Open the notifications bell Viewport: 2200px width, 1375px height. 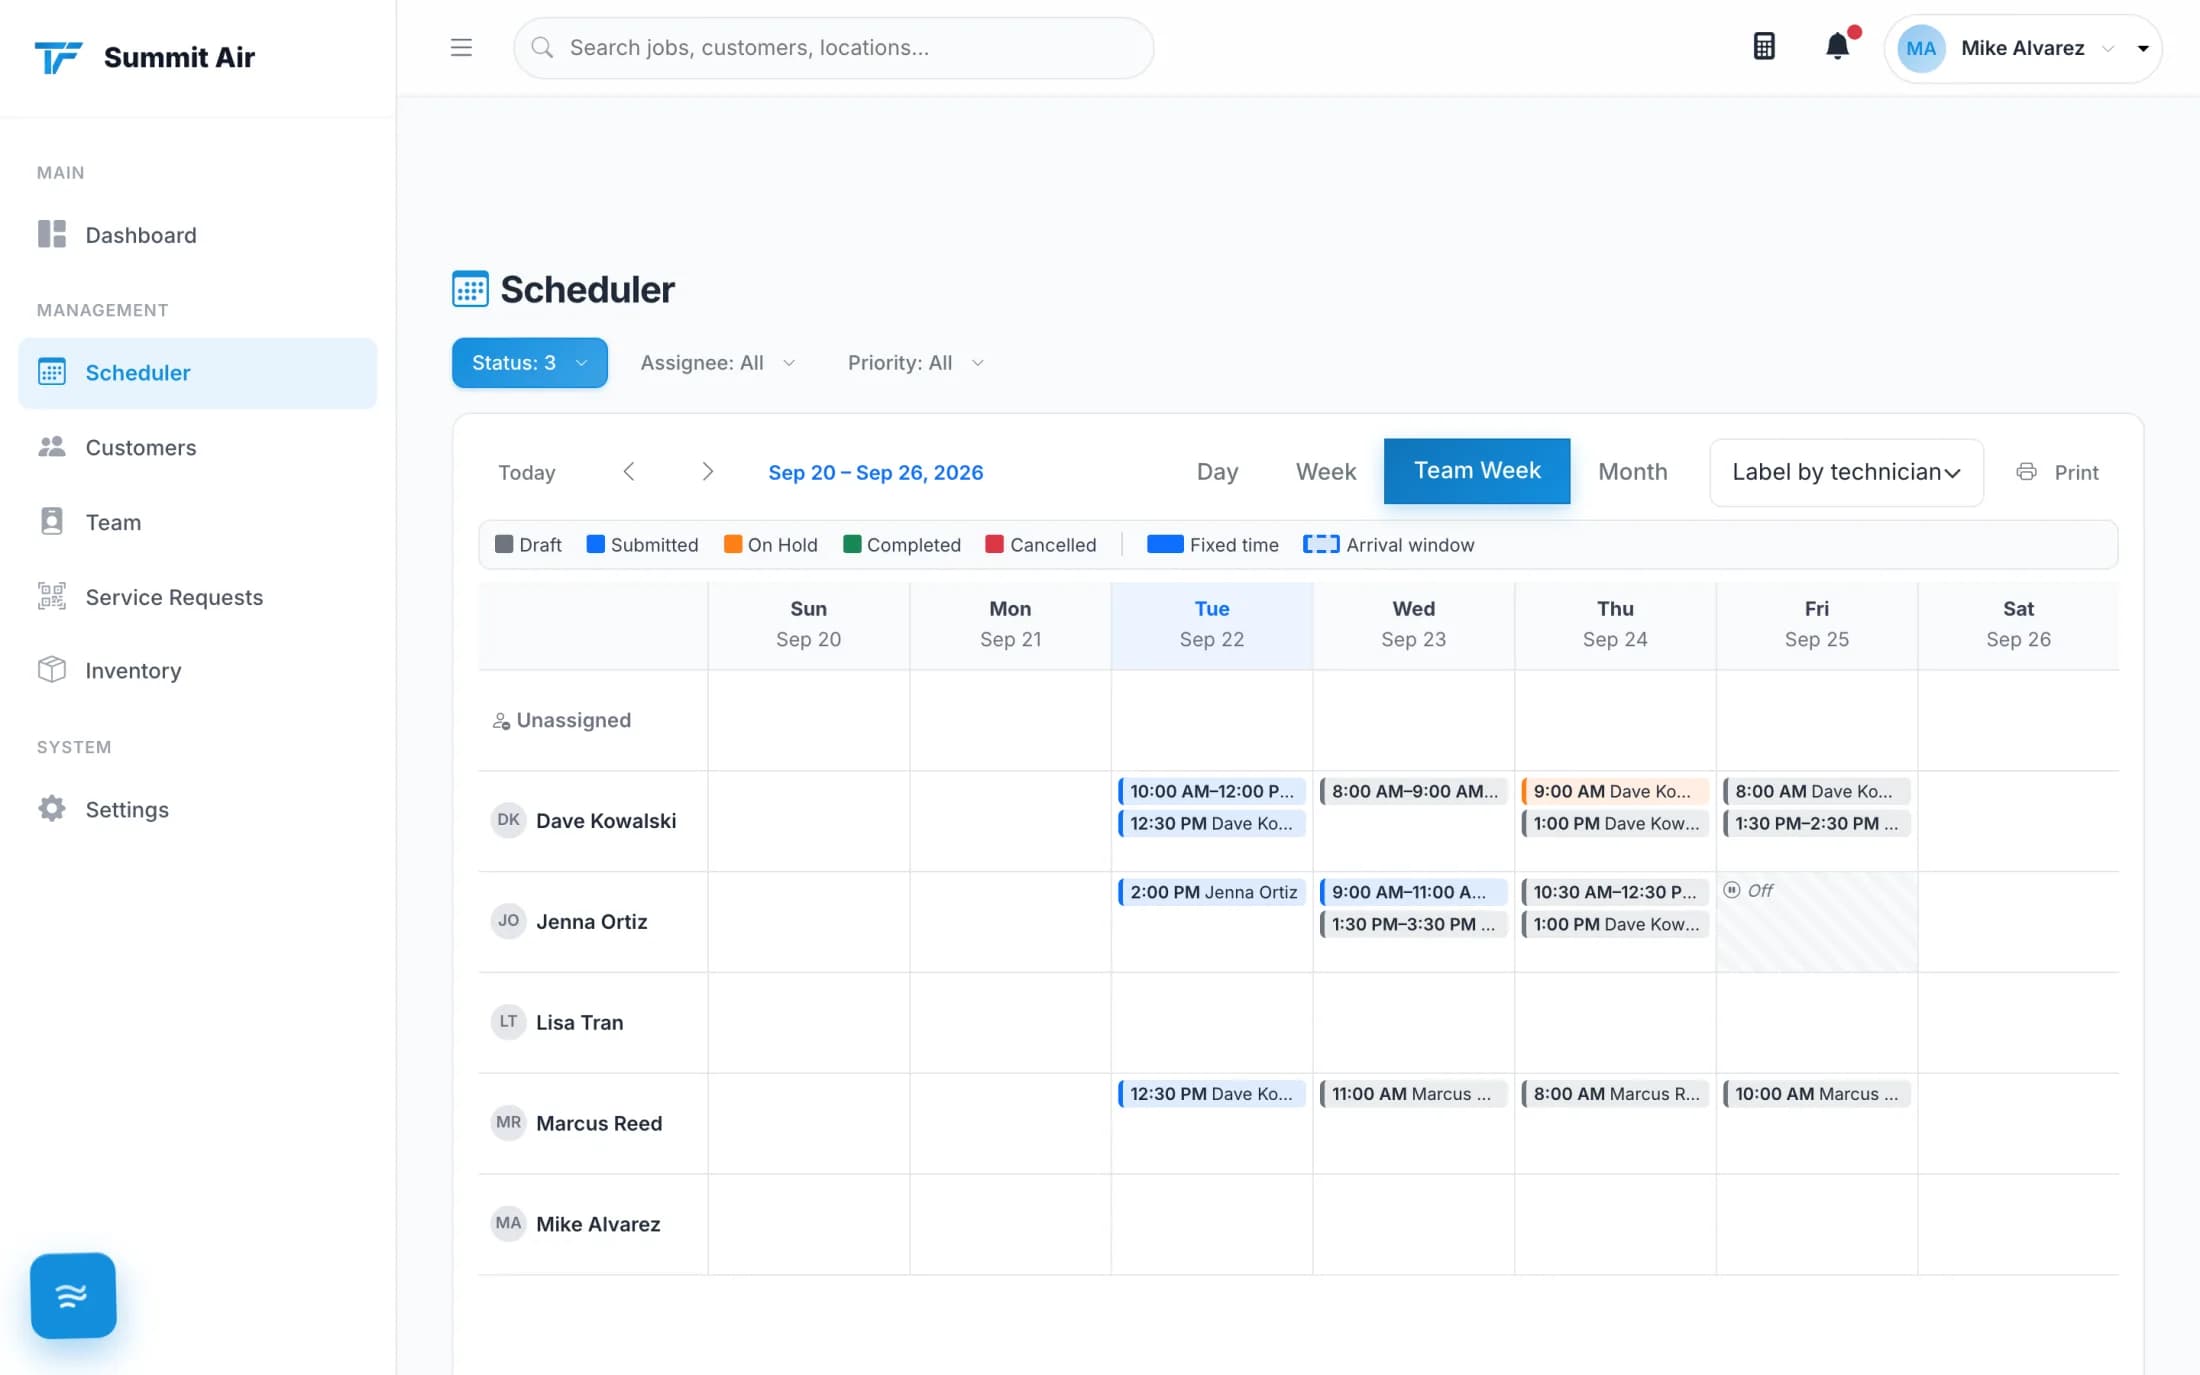[1837, 47]
